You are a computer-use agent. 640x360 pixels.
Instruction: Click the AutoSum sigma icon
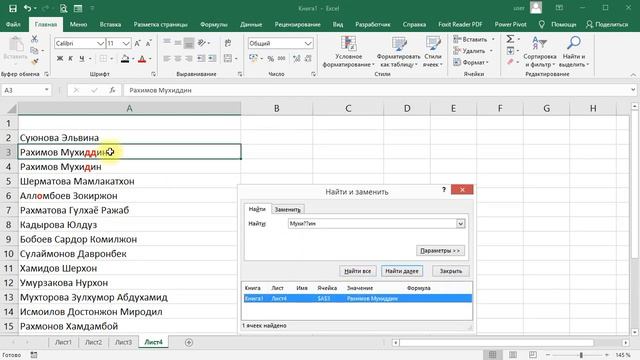point(510,39)
